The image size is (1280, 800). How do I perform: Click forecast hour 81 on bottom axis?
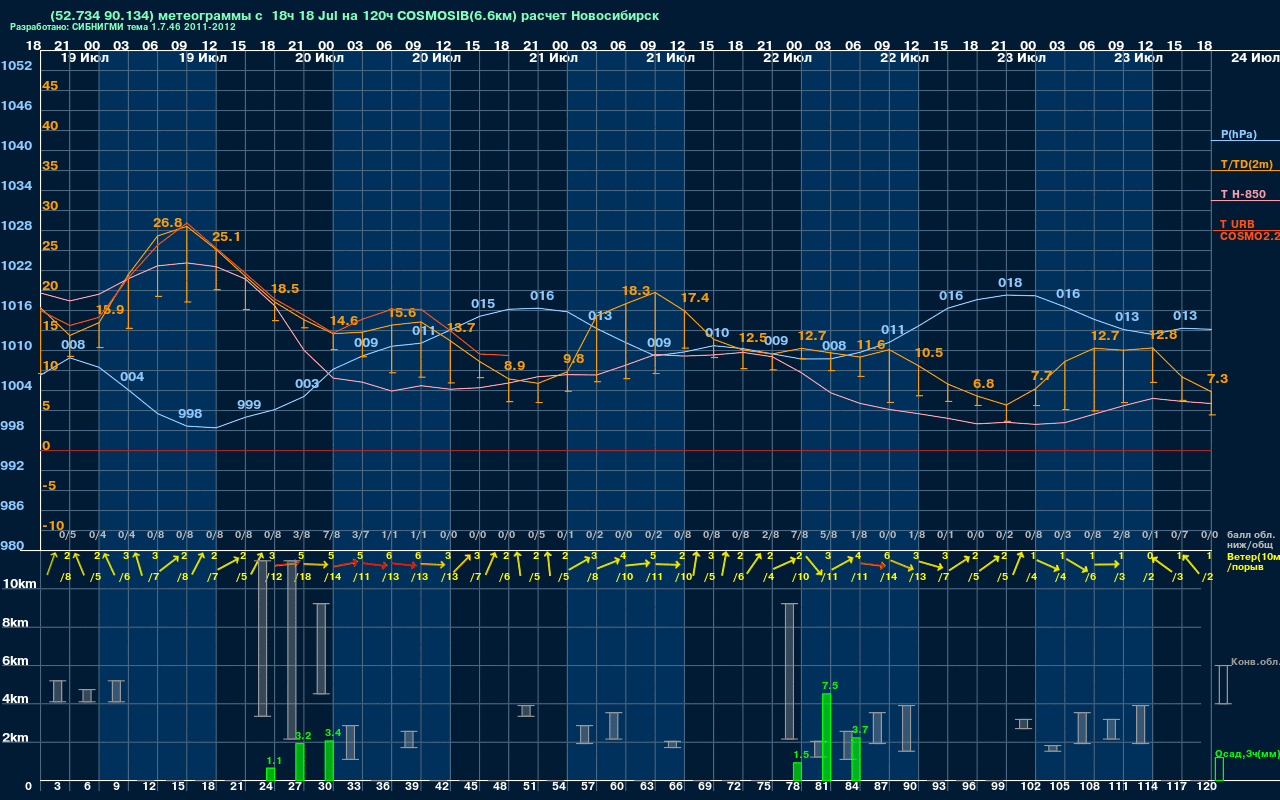coord(823,787)
